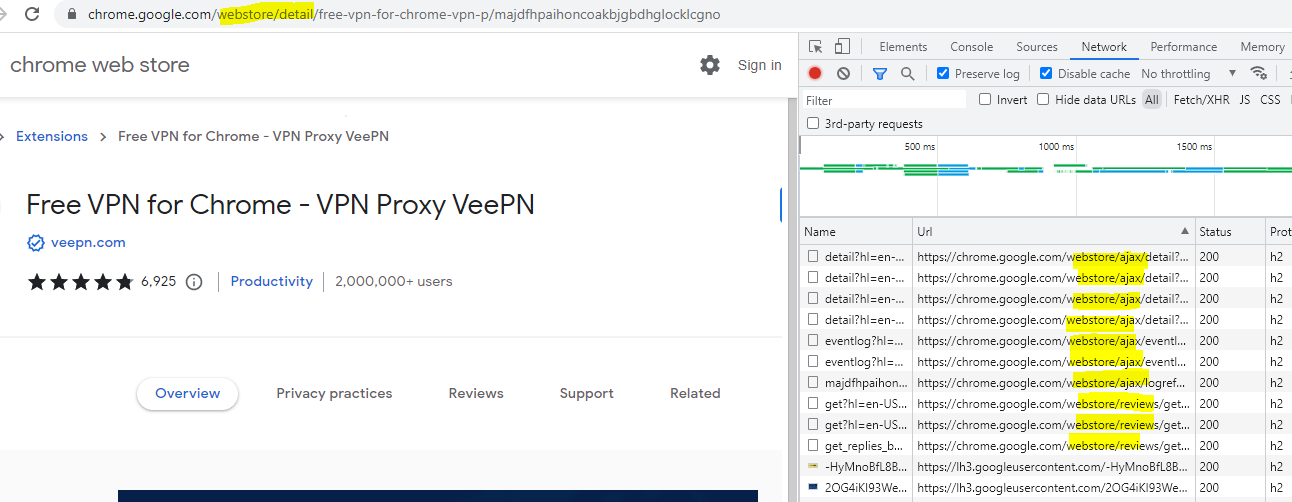Clear the network log with the clear icon
The image size is (1292, 502).
tap(843, 73)
